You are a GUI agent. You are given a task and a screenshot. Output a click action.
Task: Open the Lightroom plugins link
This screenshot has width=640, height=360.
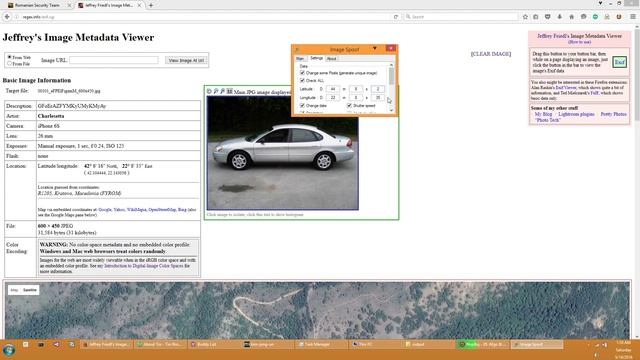(x=576, y=114)
